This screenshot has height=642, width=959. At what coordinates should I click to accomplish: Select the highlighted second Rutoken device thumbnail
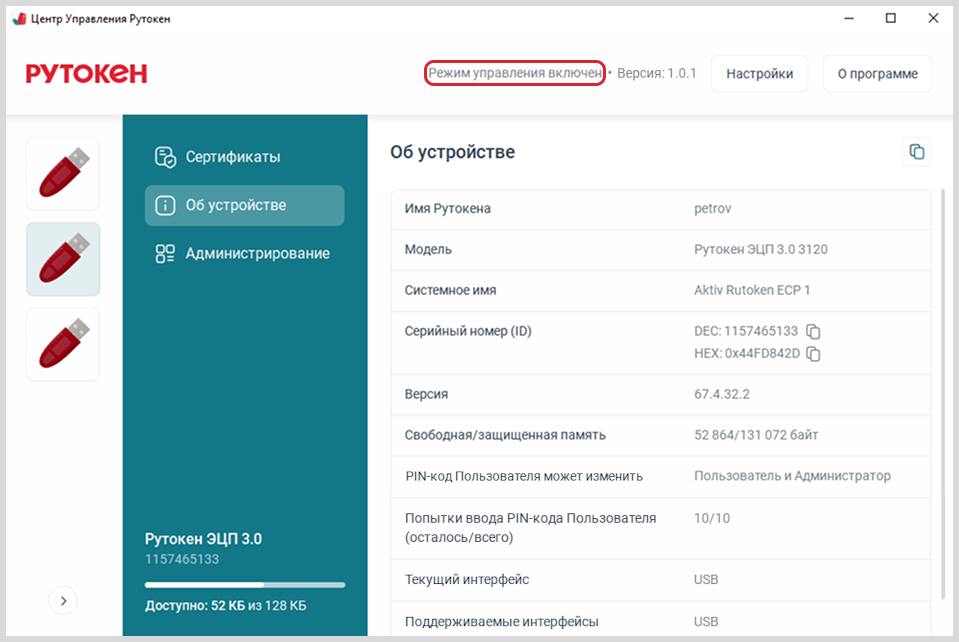[x=63, y=259]
